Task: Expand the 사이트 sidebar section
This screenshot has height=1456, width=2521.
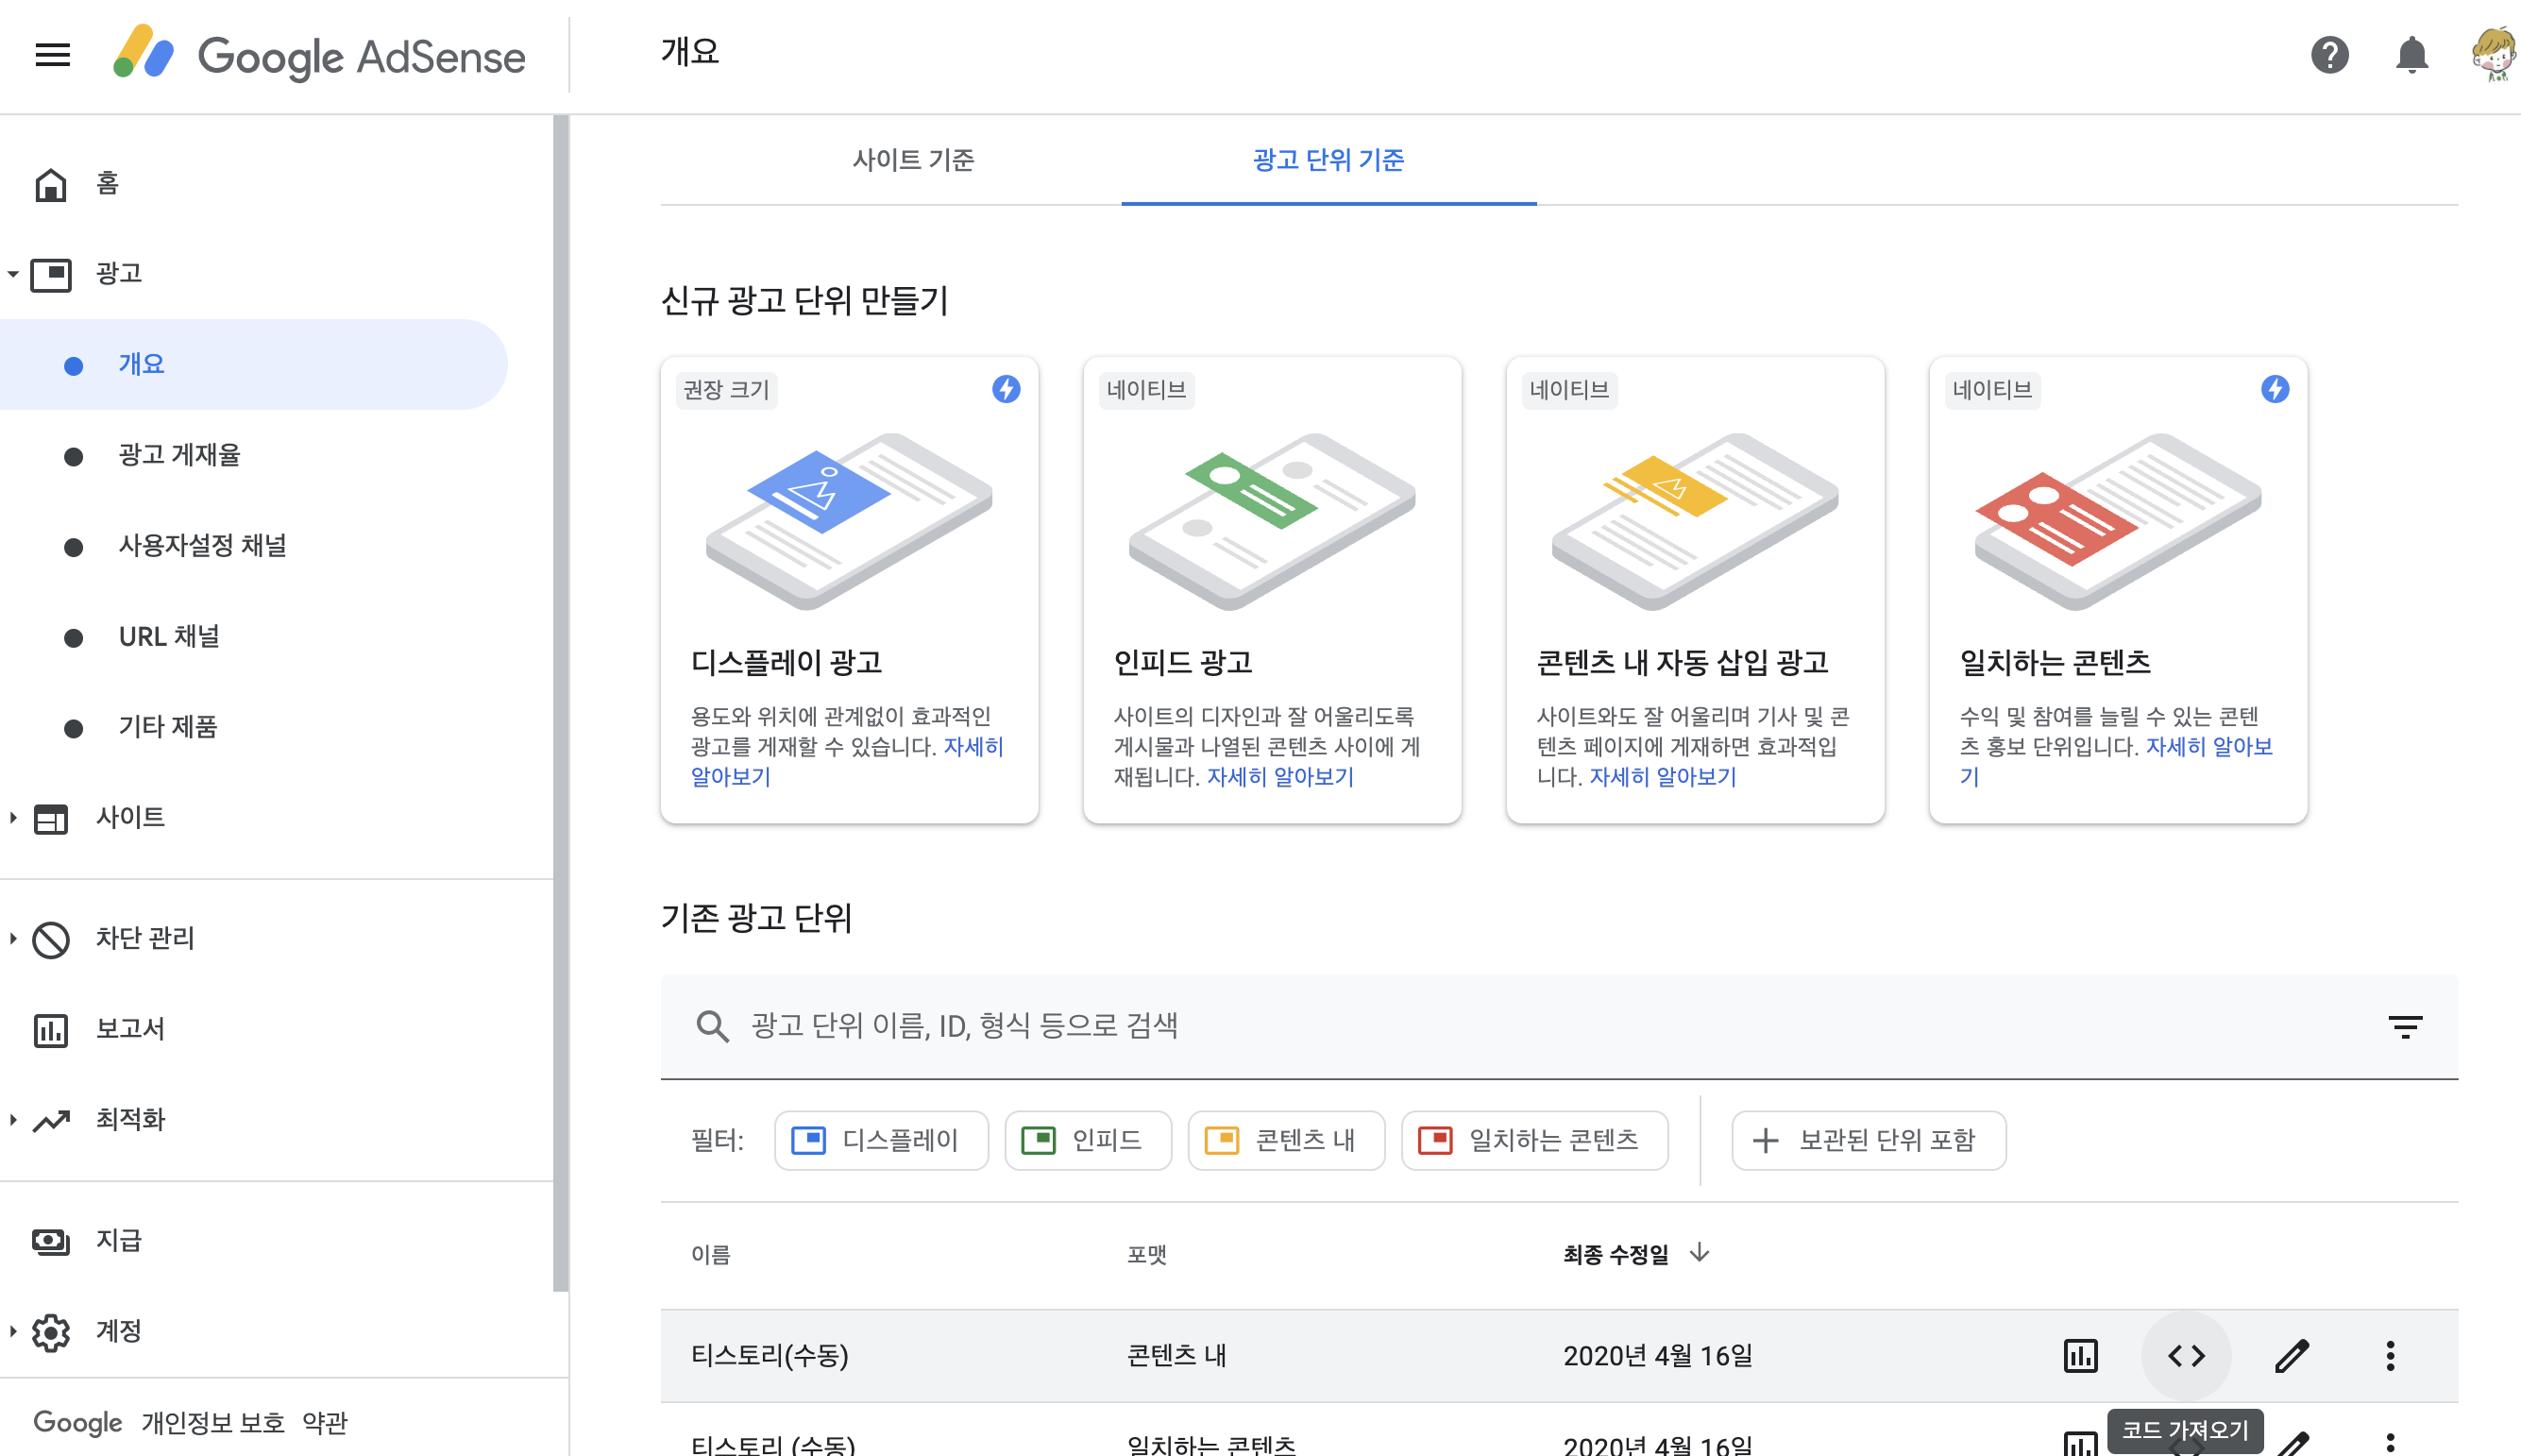Action: [130, 818]
